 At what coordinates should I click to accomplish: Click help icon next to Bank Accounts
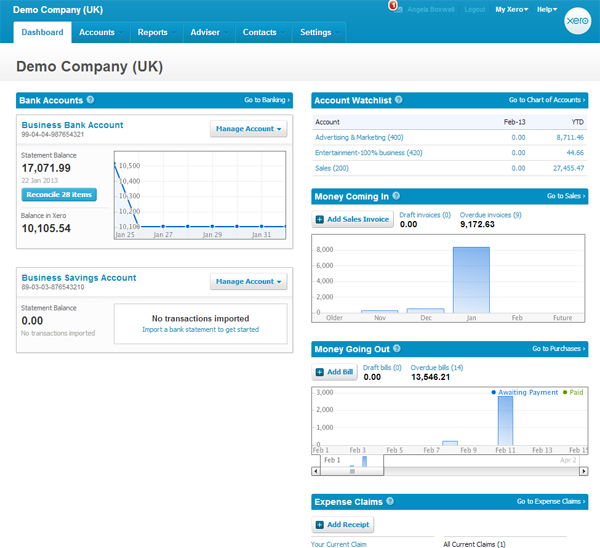tap(90, 100)
